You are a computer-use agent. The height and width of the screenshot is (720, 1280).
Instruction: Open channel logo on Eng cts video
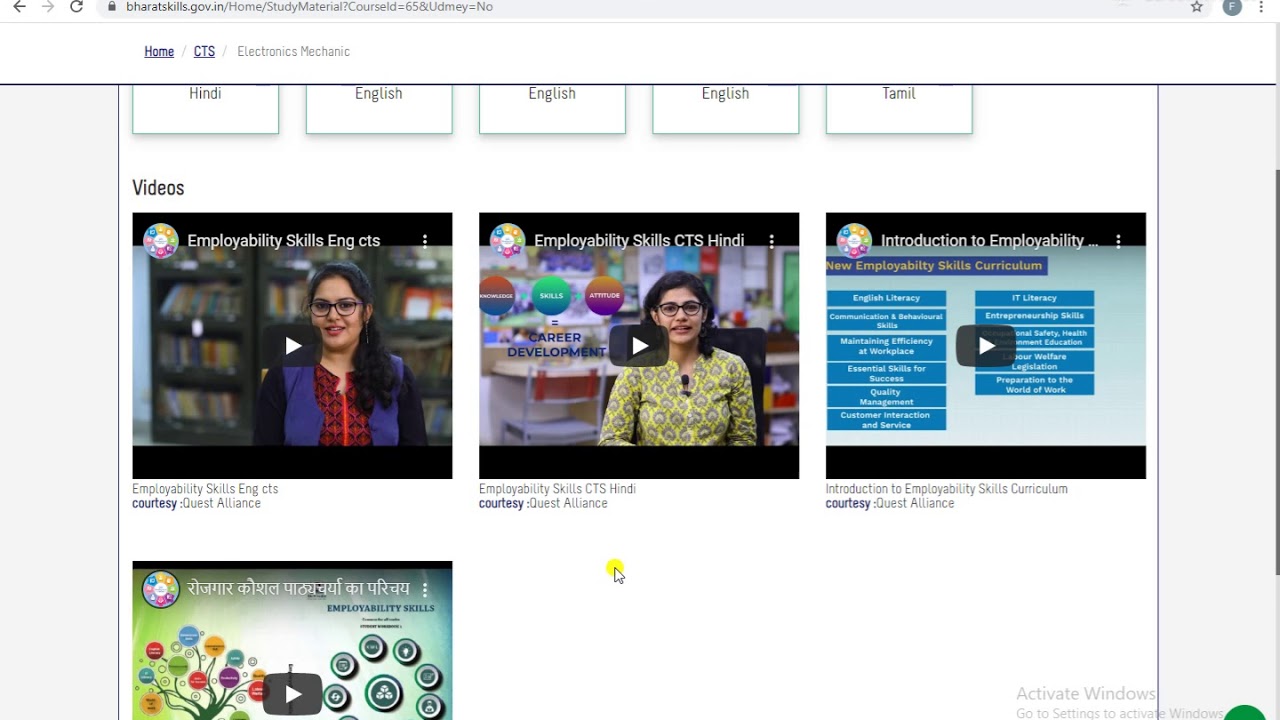(161, 241)
